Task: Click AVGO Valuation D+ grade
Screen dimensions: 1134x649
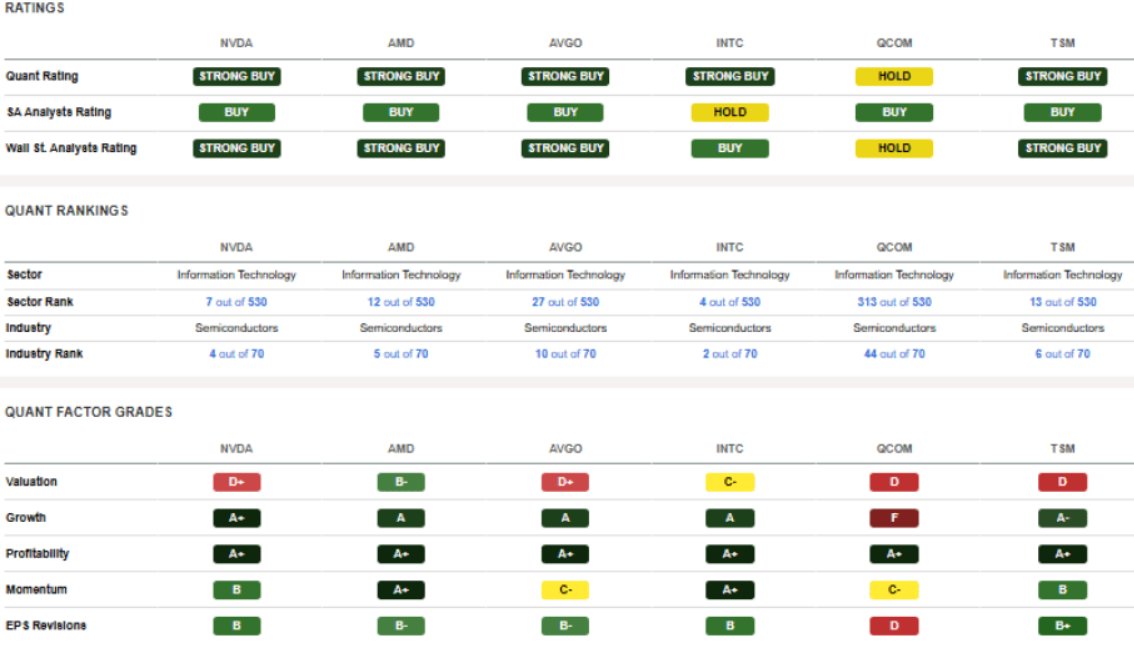Action: point(566,482)
